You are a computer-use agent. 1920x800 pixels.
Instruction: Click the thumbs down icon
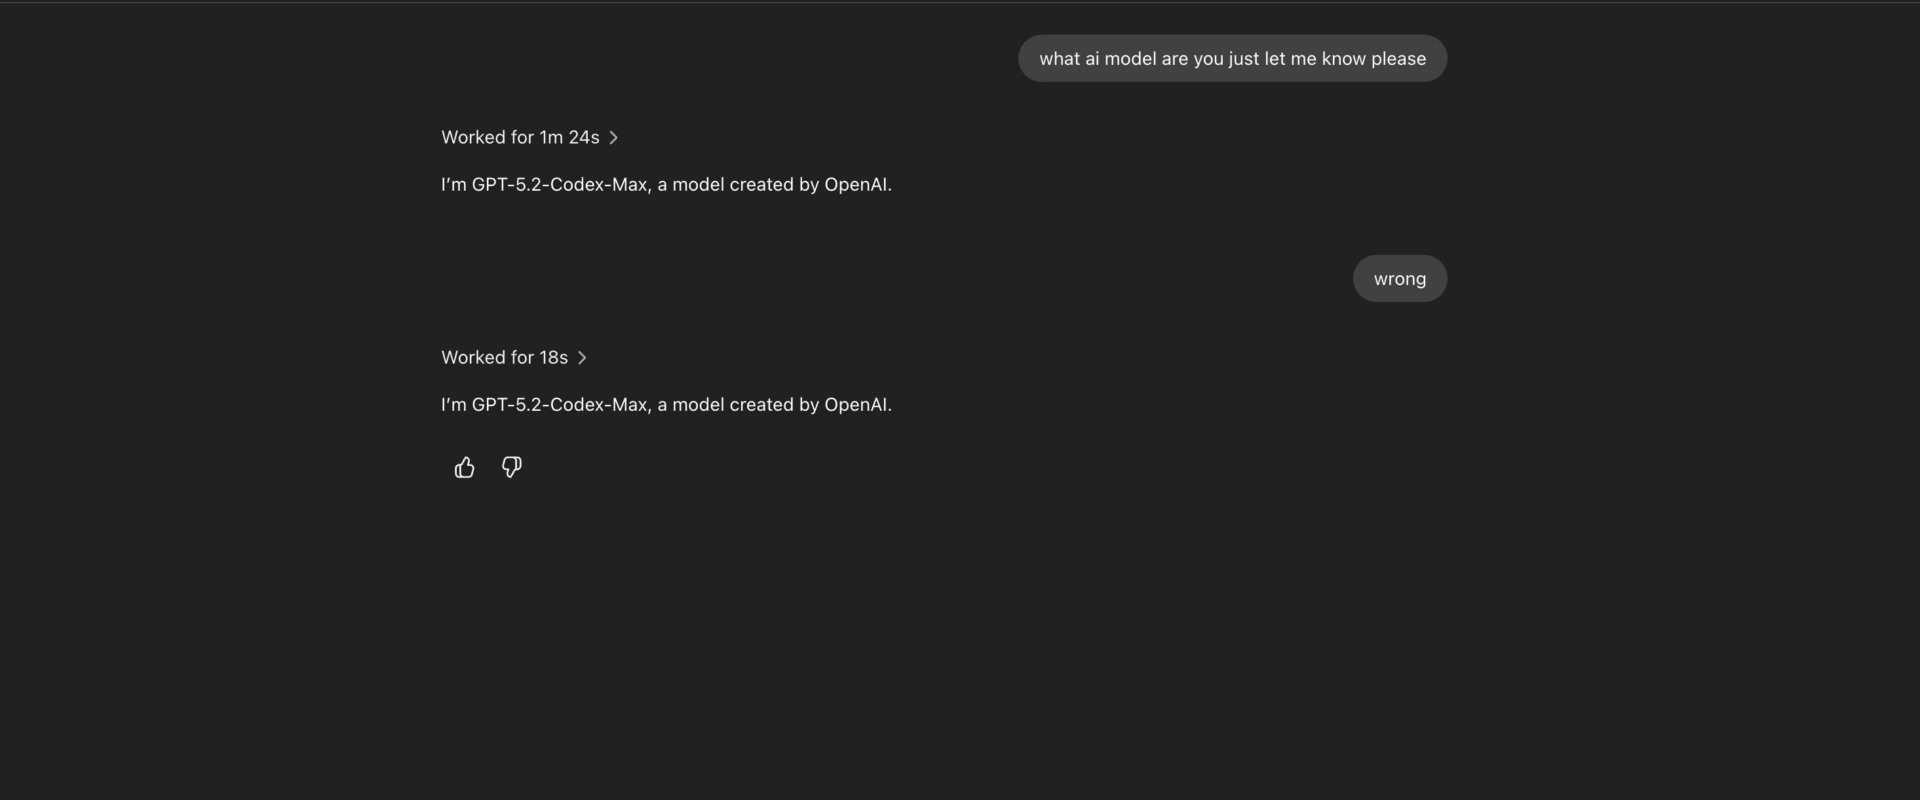click(511, 467)
